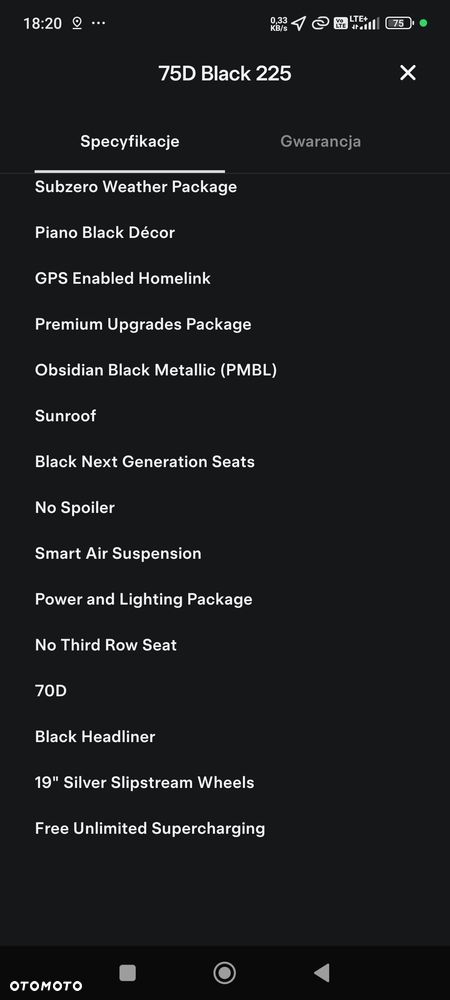Tap the navigation arrow status icon
This screenshot has height=1000, width=450.
point(299,24)
